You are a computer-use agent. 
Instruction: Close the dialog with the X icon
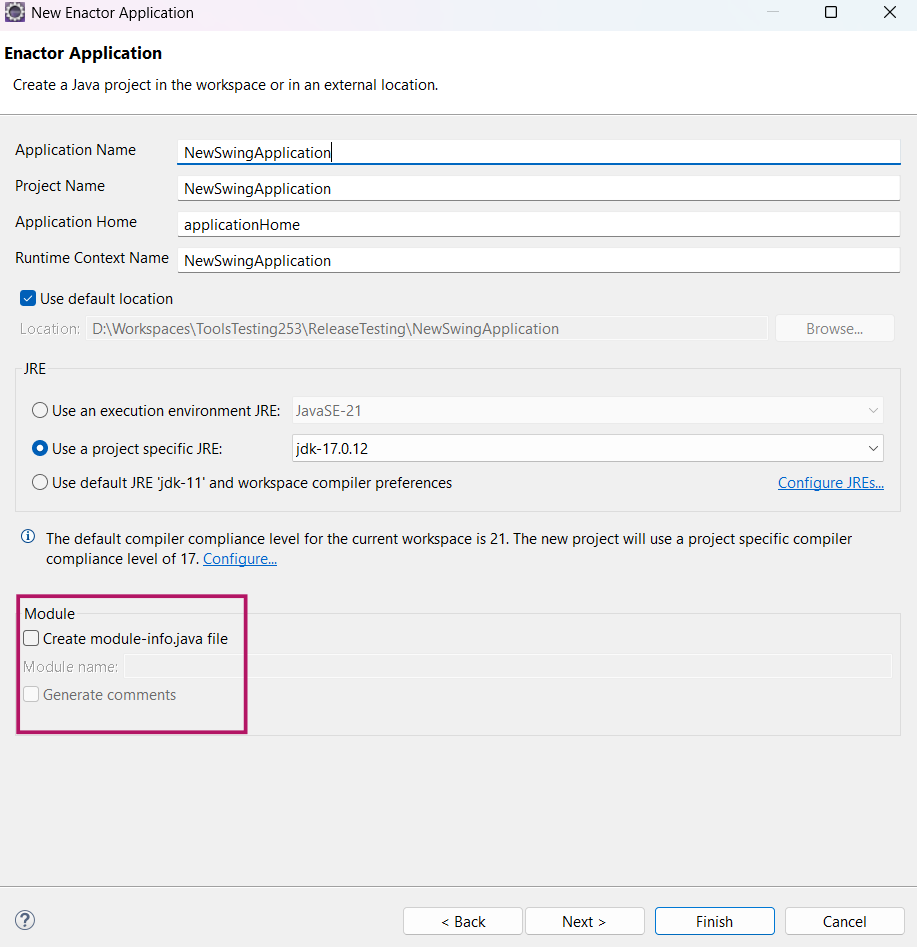pyautogui.click(x=889, y=13)
